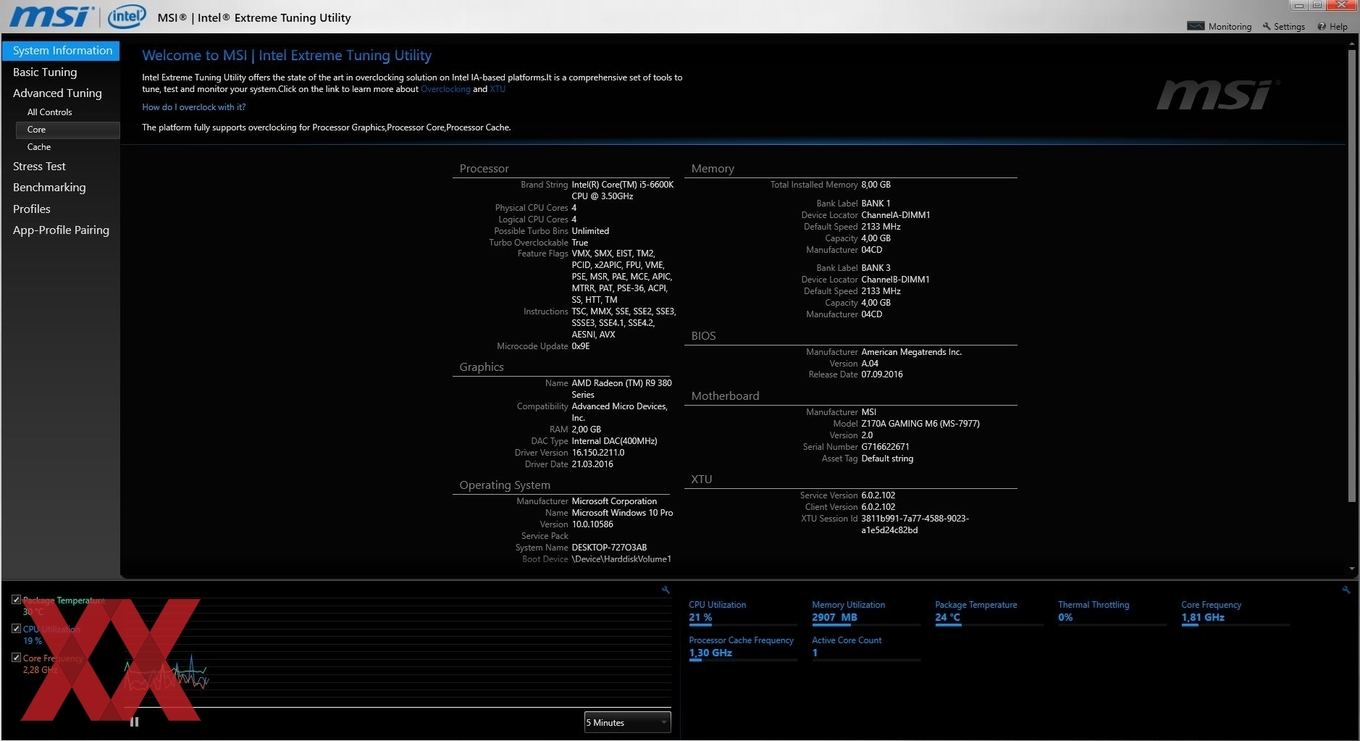Select All Controls under Advanced Tuning
Image resolution: width=1360 pixels, height=741 pixels.
(49, 112)
